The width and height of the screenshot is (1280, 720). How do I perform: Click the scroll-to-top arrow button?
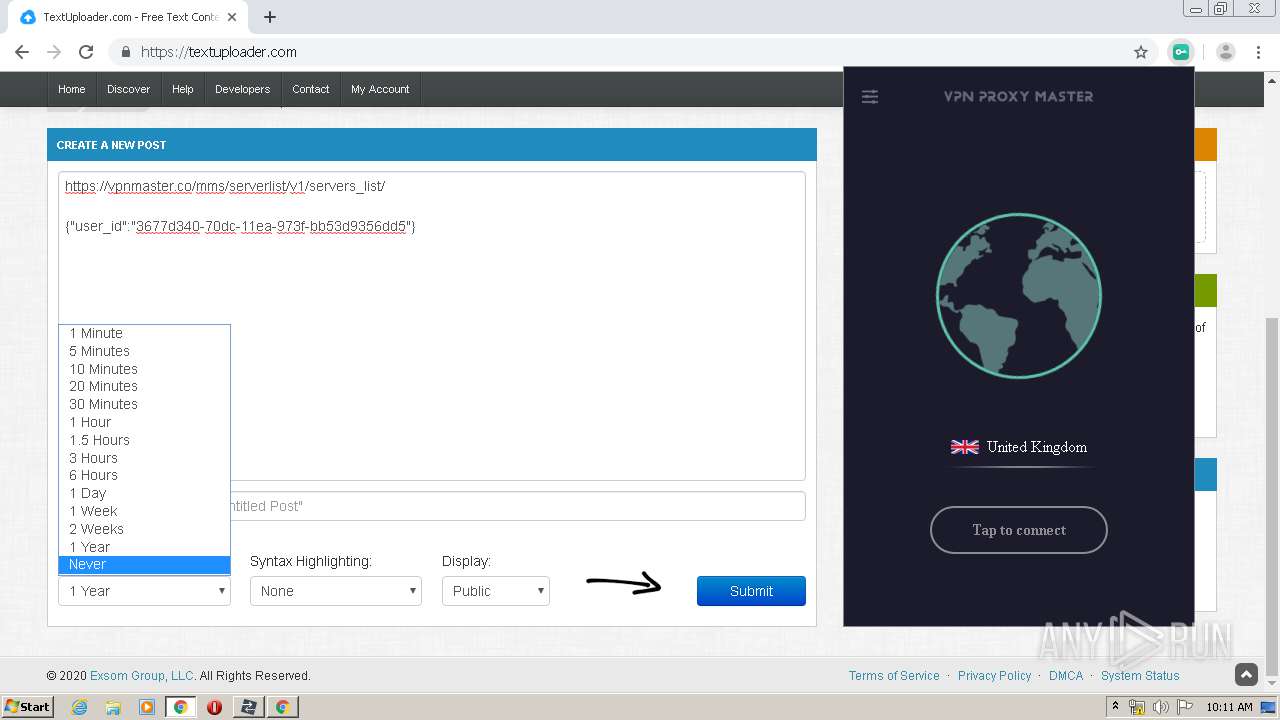1246,675
